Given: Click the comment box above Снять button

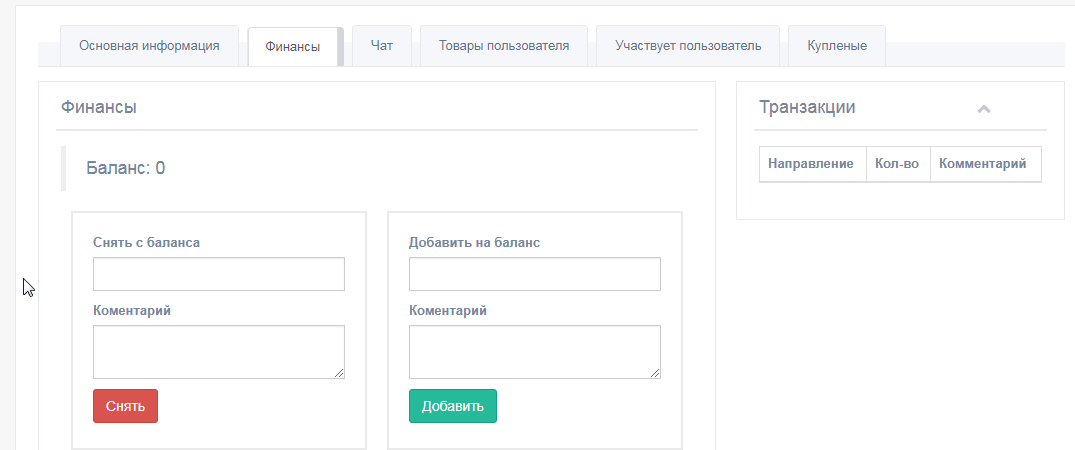Looking at the screenshot, I should tap(219, 352).
